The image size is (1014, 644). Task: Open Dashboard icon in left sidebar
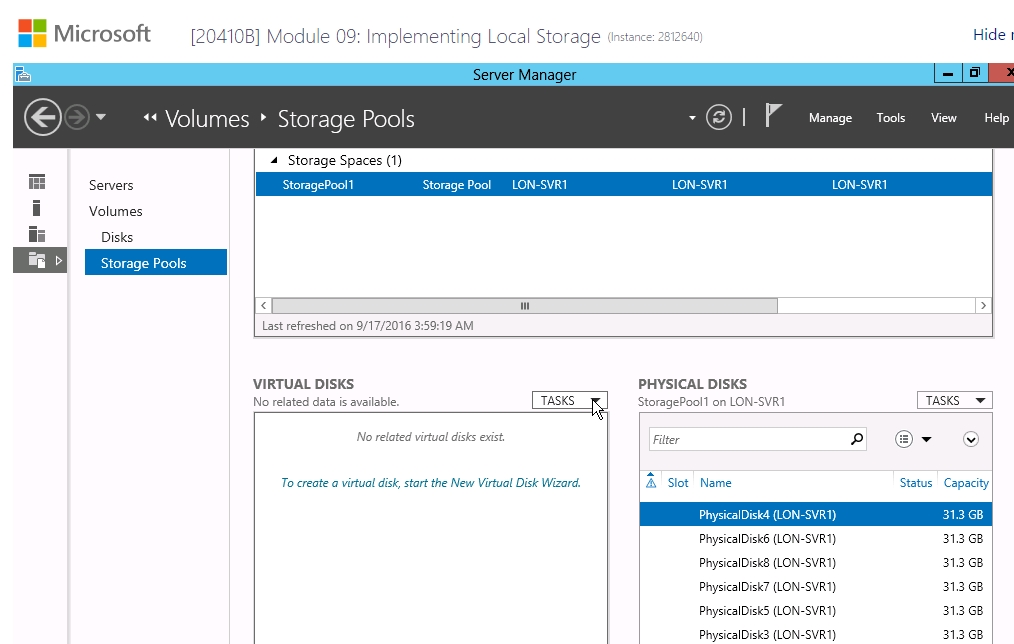(37, 182)
